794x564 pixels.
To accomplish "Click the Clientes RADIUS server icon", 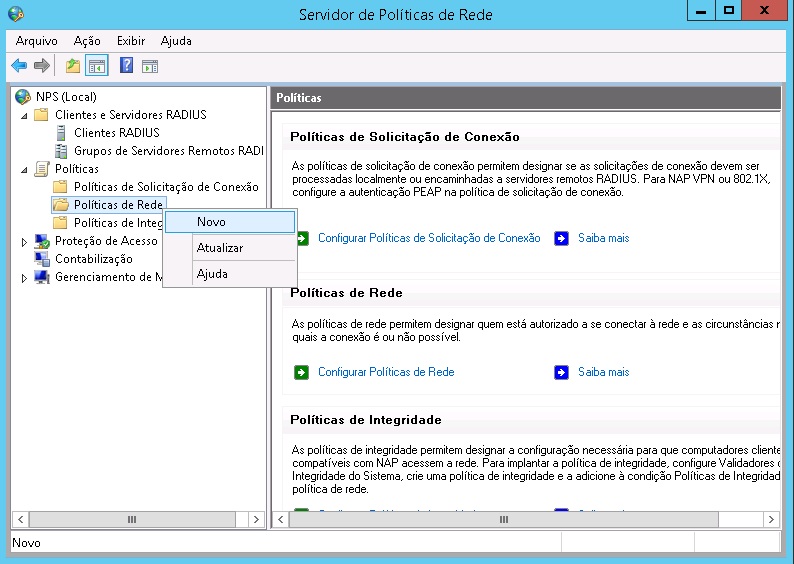I will pyautogui.click(x=61, y=133).
